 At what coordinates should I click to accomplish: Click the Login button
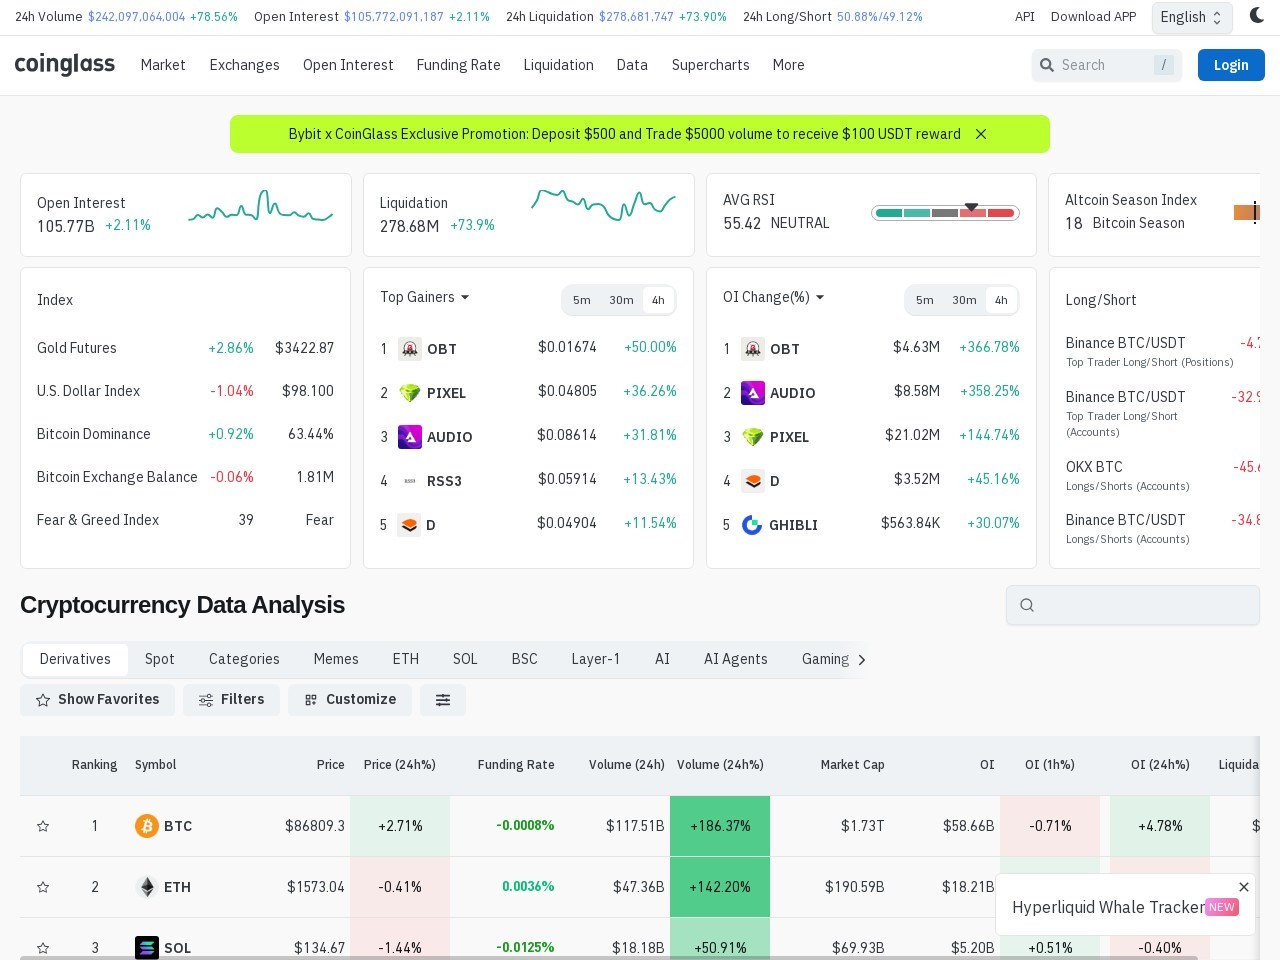1231,65
